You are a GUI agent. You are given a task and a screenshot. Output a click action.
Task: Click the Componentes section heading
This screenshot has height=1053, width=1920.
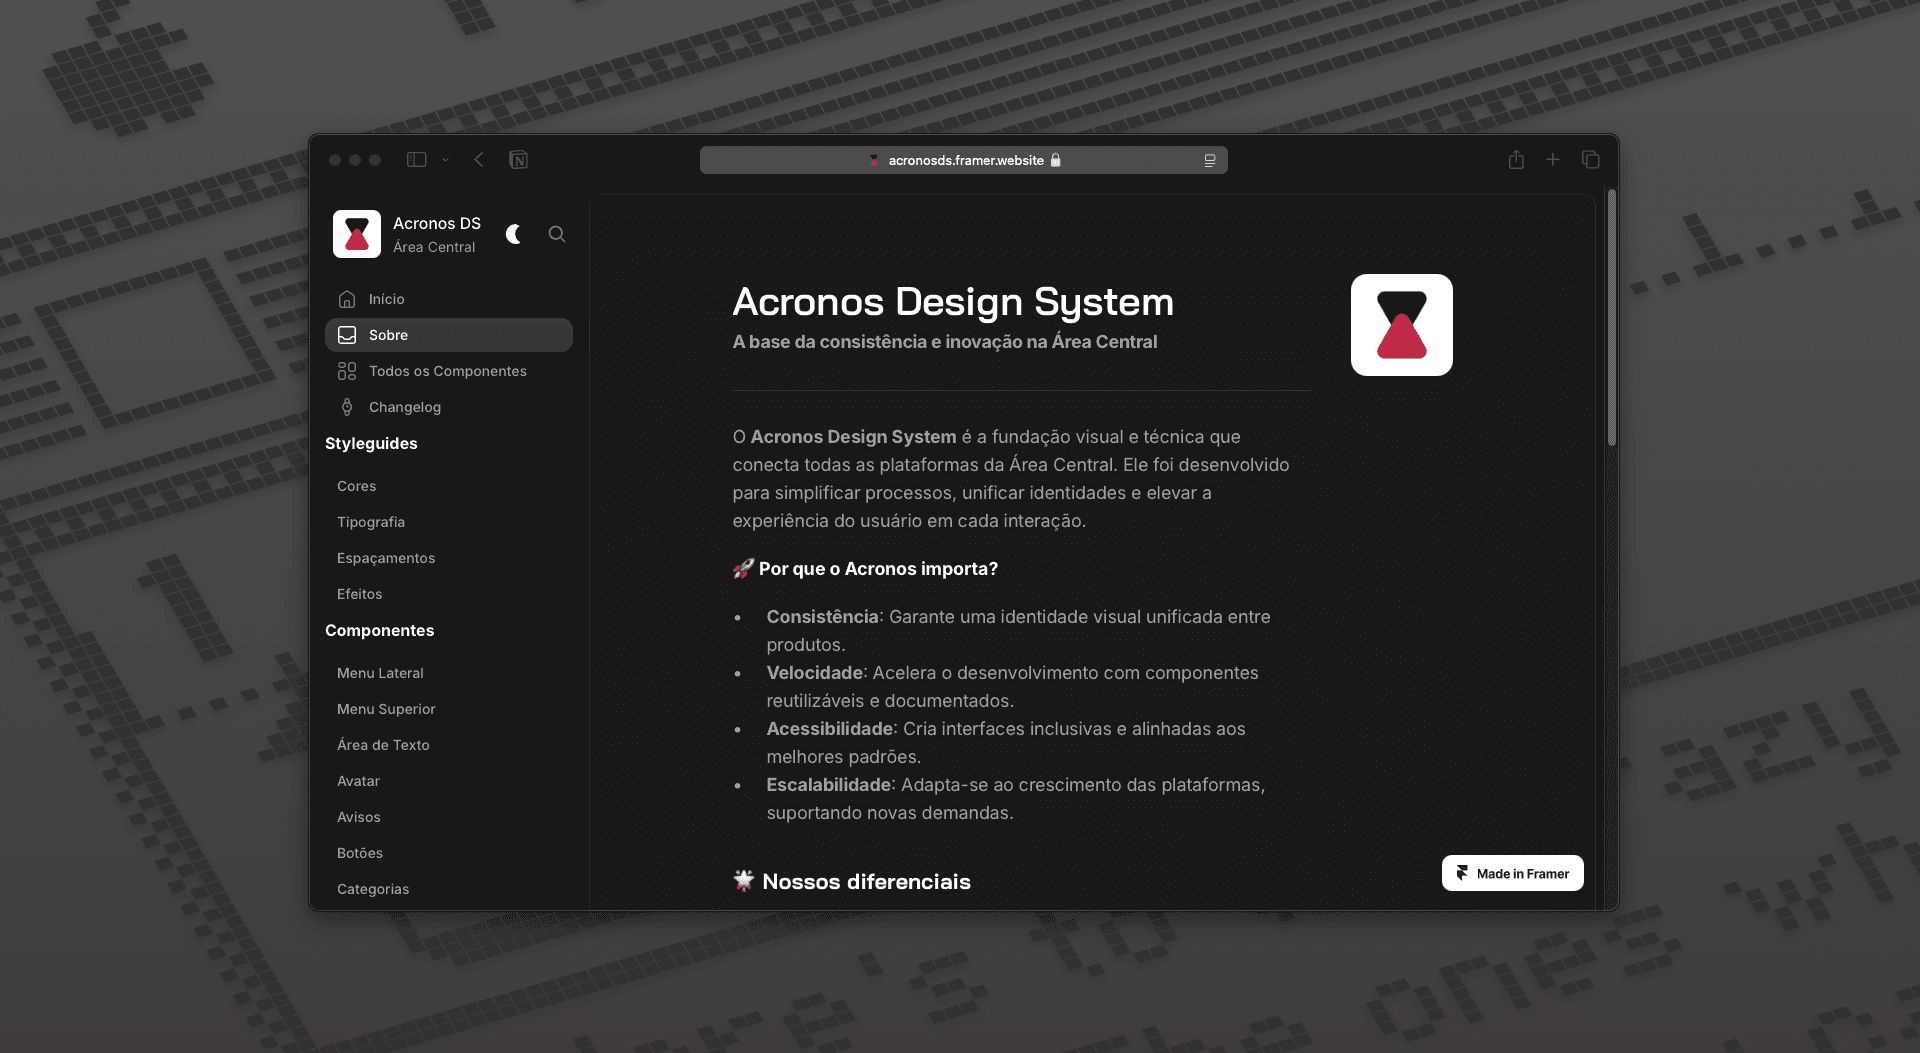click(x=379, y=630)
